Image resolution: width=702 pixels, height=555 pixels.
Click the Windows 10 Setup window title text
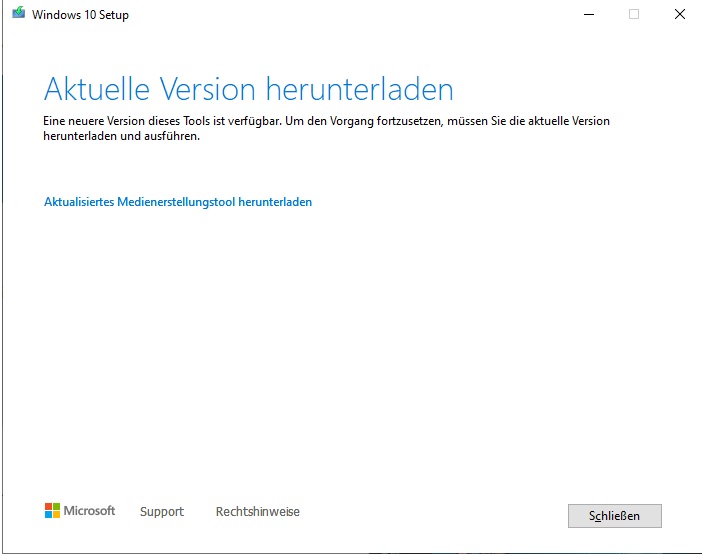click(x=80, y=15)
